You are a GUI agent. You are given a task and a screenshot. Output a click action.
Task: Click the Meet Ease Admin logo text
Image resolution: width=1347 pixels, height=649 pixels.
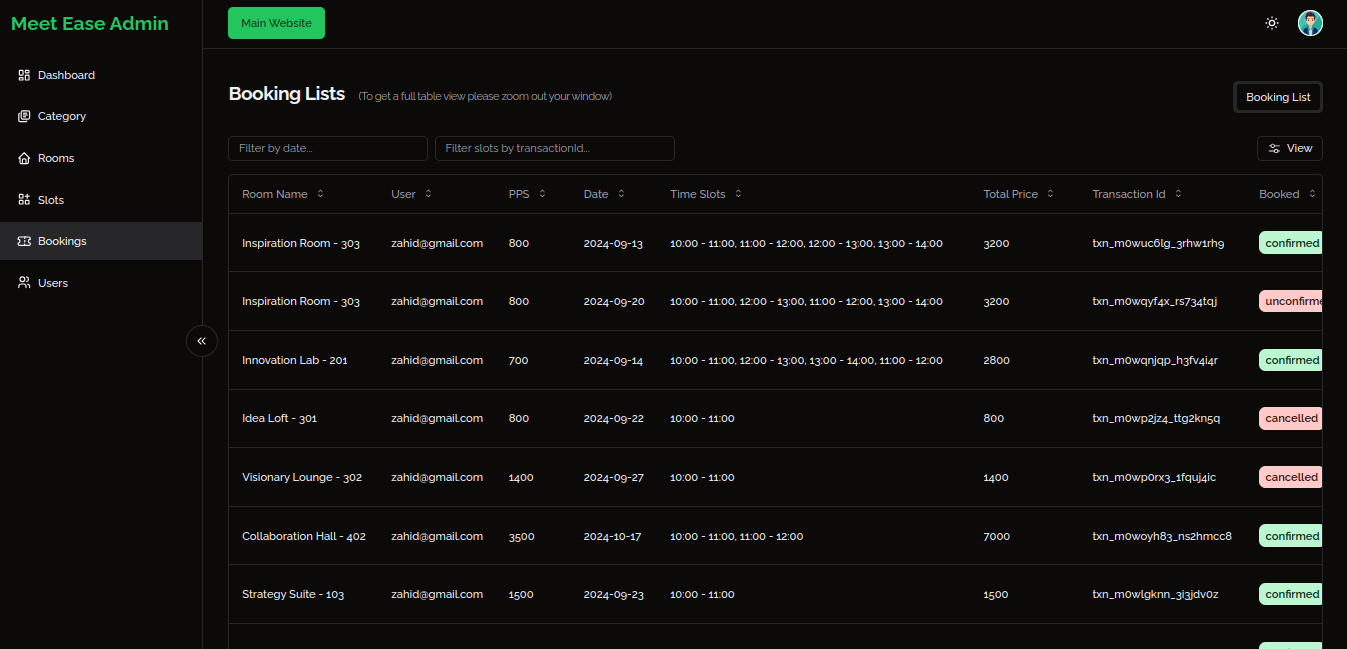90,23
